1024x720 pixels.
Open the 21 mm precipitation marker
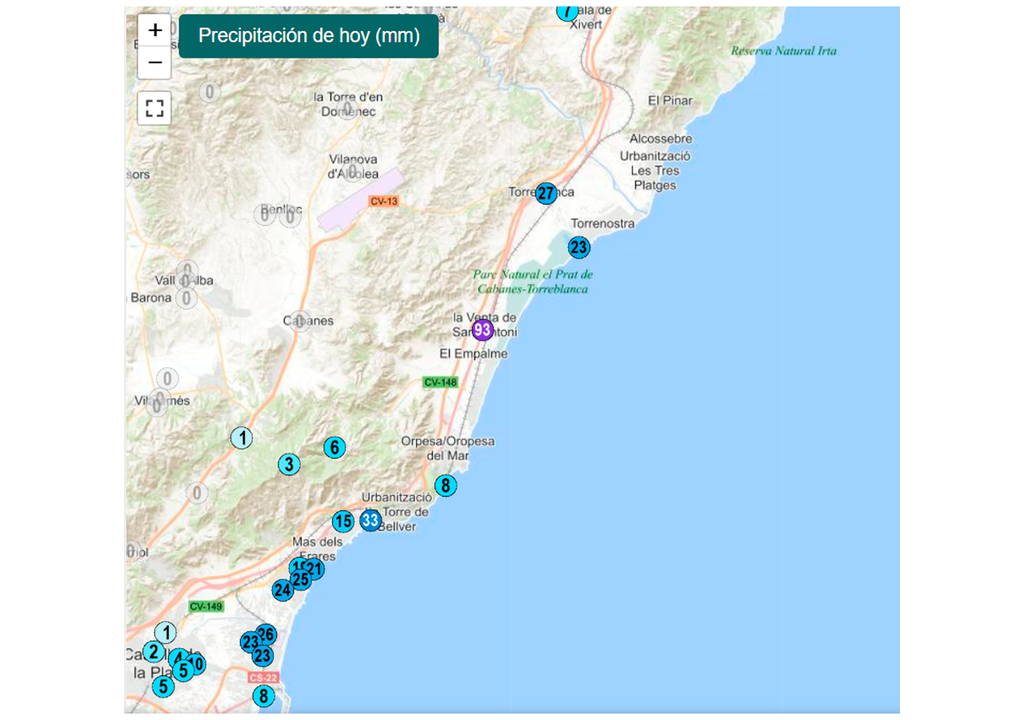pos(315,569)
